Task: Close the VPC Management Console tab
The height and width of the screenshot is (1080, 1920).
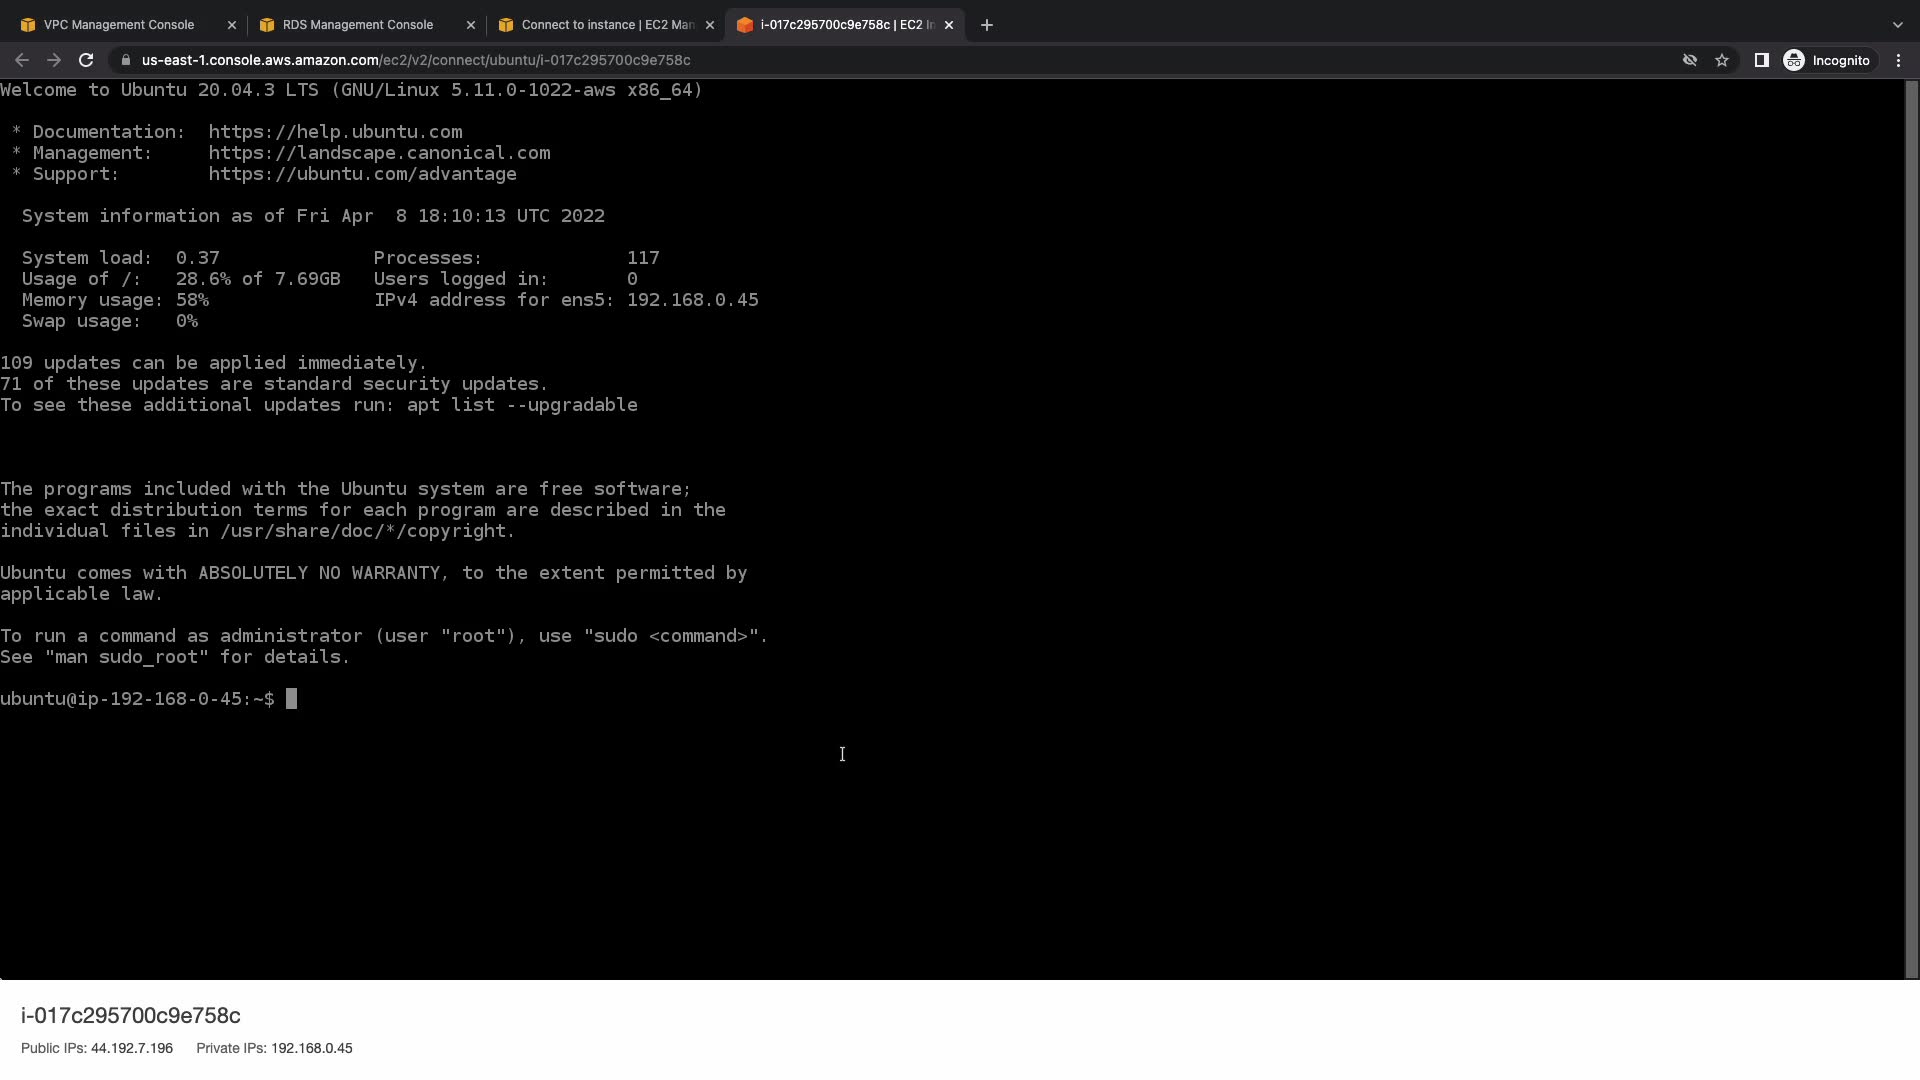Action: 232,25
